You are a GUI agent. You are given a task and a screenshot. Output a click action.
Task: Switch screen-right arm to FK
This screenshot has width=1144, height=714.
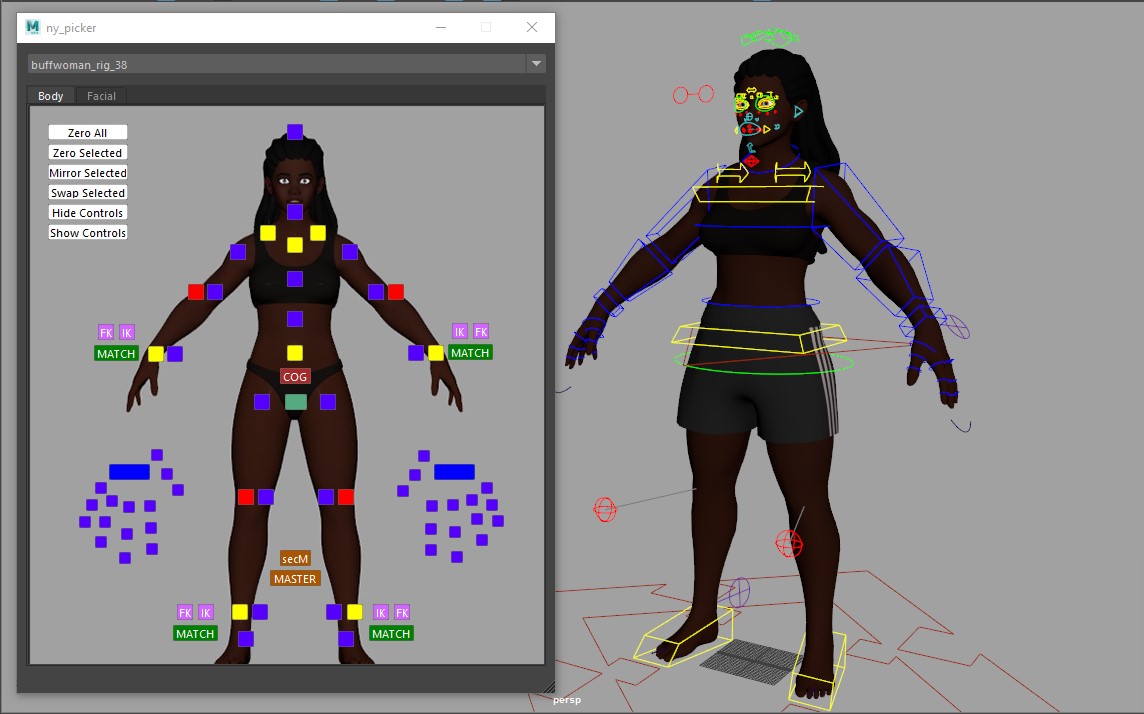(481, 332)
